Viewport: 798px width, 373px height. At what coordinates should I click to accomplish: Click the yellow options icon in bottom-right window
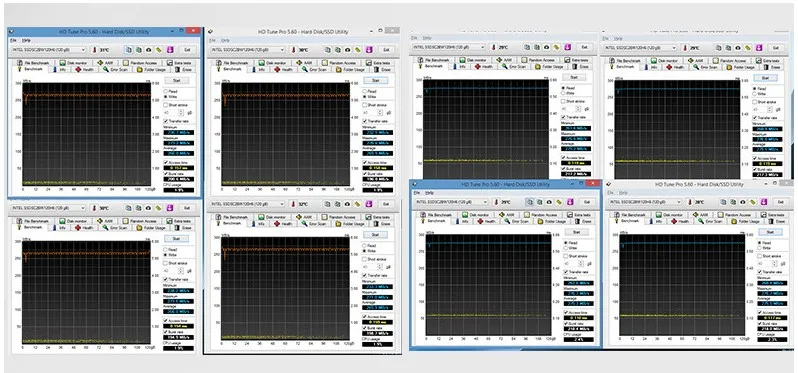coord(754,202)
